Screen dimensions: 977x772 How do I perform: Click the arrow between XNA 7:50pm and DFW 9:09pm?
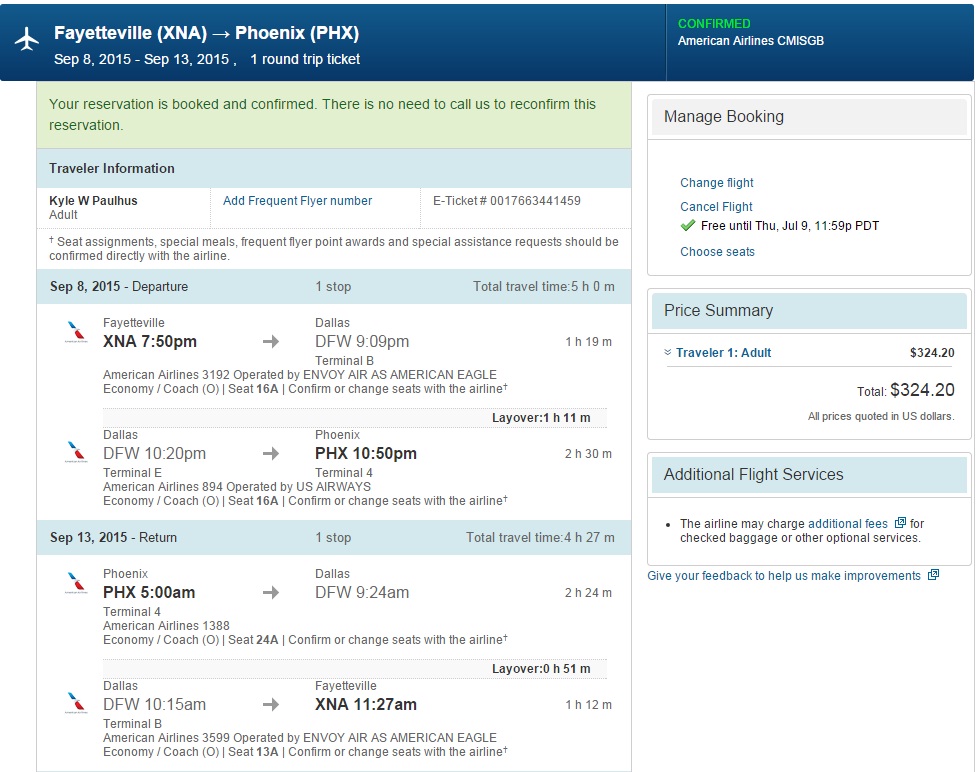[x=271, y=342]
